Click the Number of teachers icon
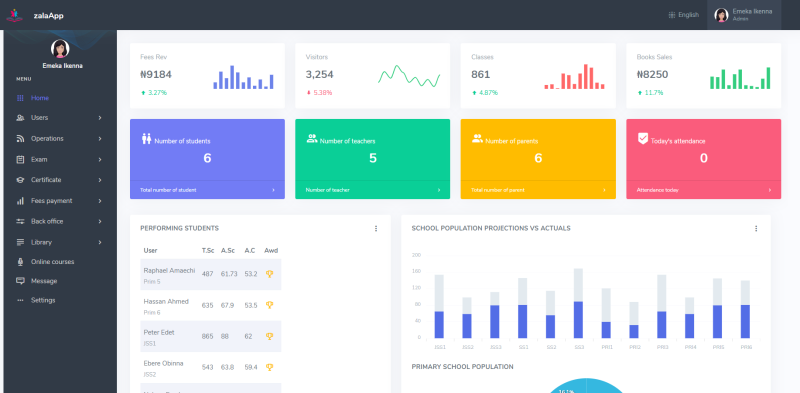 pos(312,138)
